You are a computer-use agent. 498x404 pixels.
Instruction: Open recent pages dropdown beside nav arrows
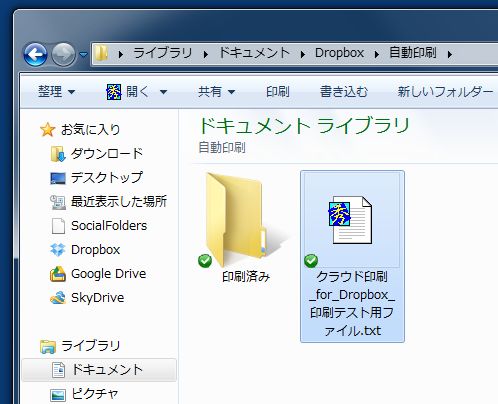pos(84,54)
